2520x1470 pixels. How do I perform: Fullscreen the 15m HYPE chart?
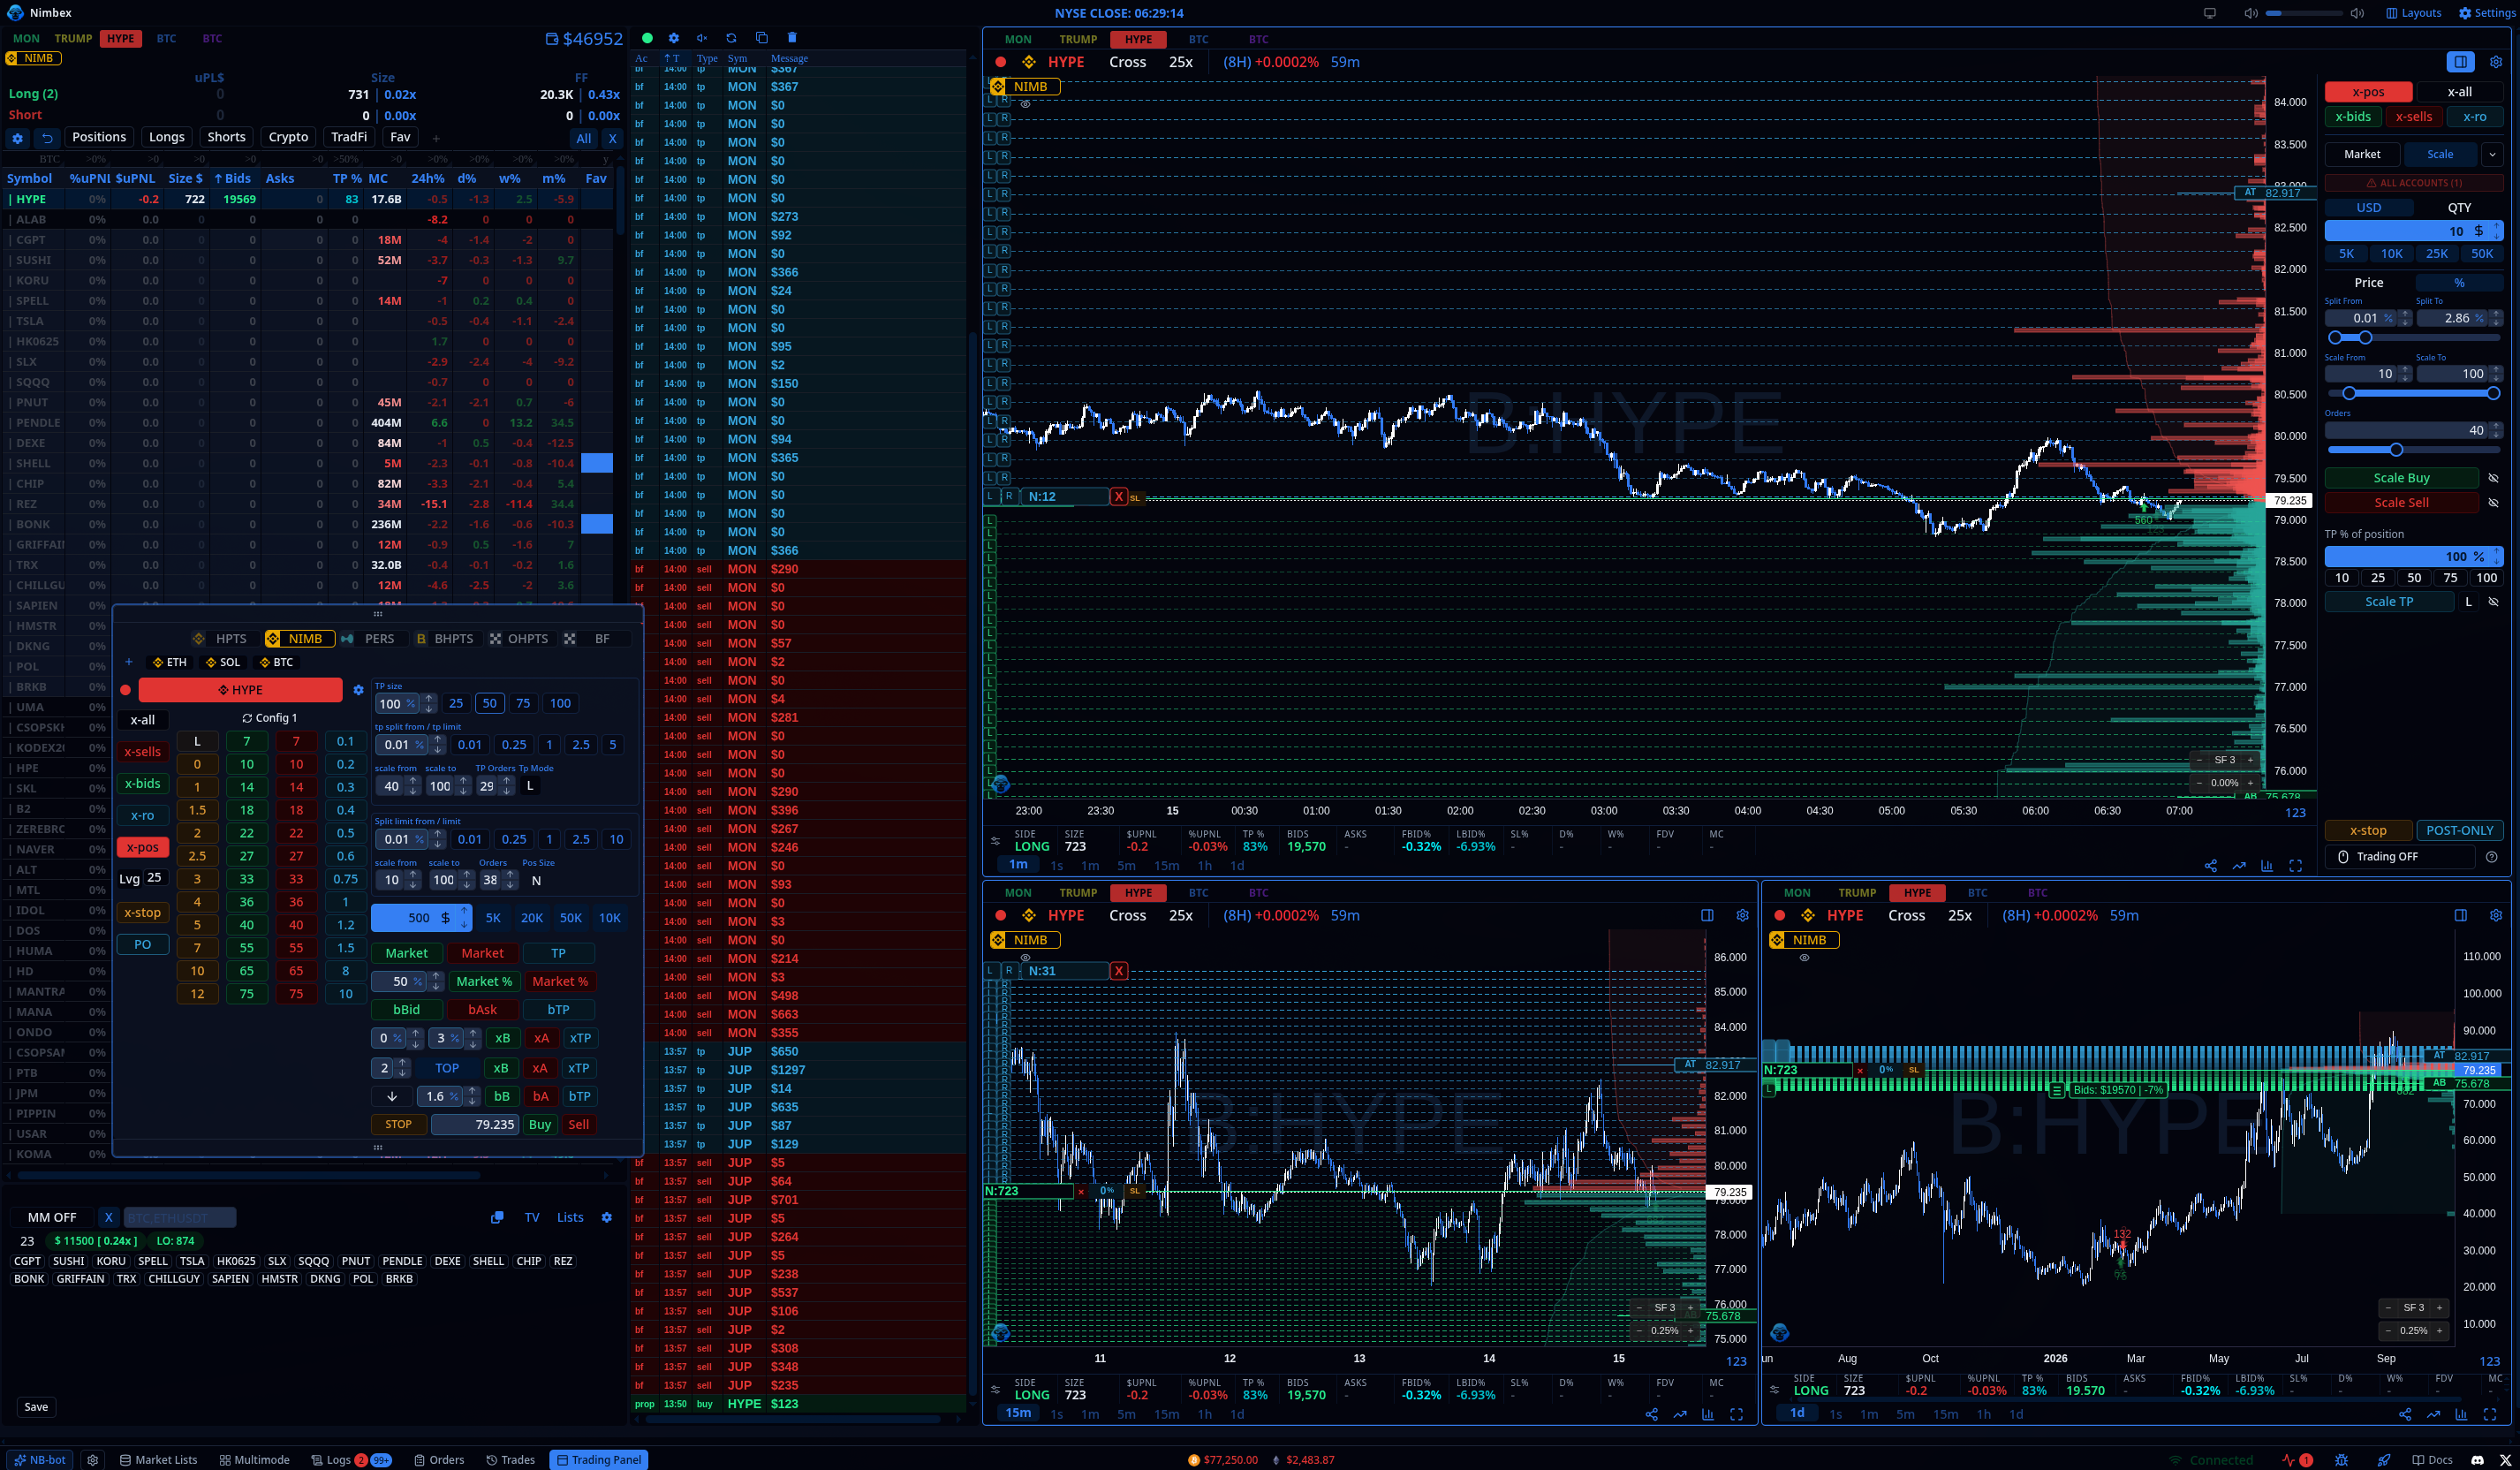pyautogui.click(x=1736, y=1414)
